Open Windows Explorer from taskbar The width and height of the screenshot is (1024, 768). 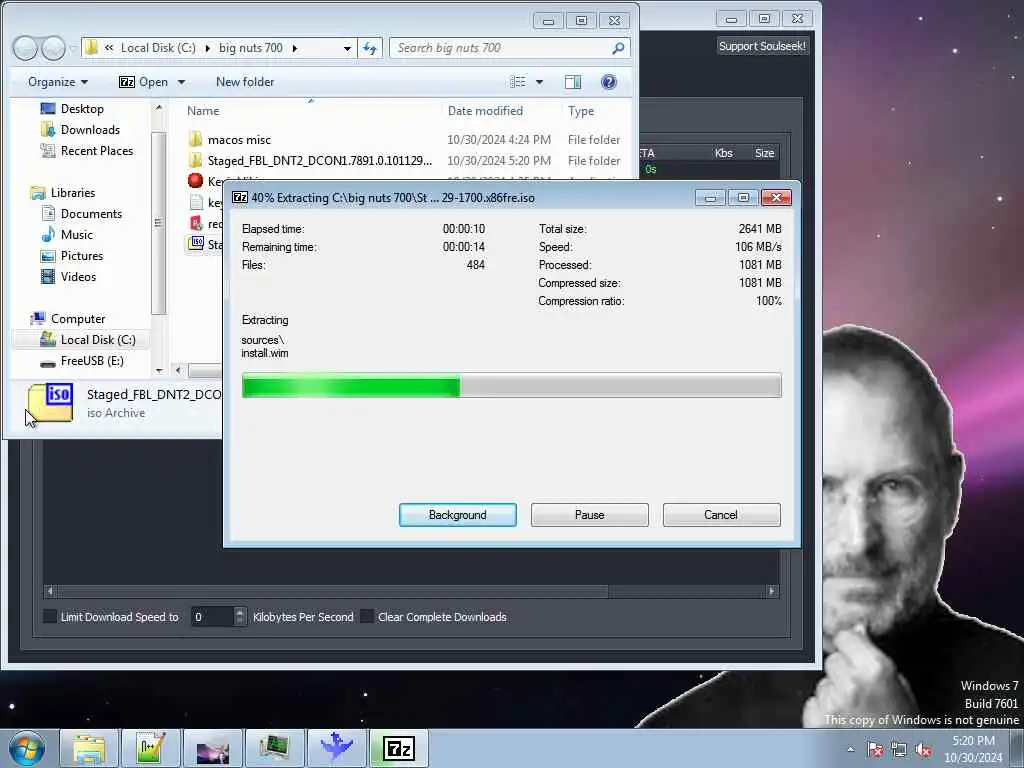pyautogui.click(x=89, y=748)
